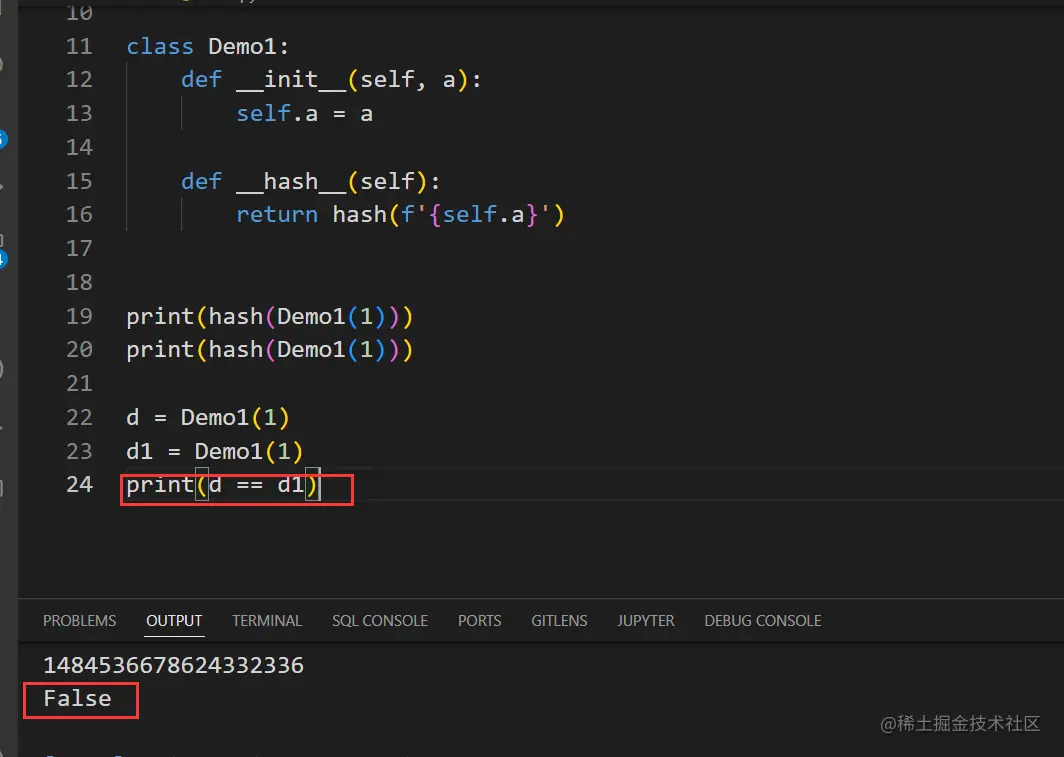
Task: Place cursor on 'self.a = a' line
Action: coord(304,113)
